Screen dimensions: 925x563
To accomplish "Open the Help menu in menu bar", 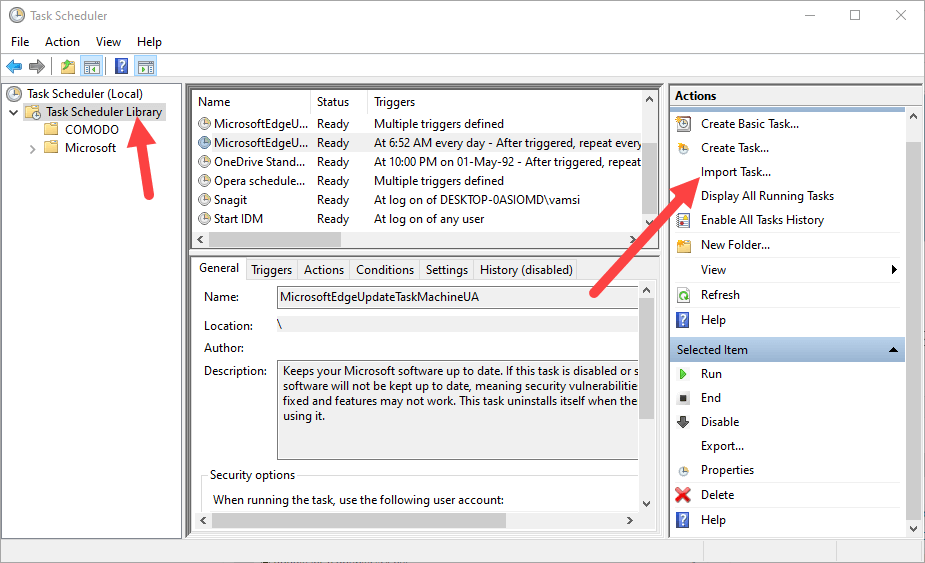I will click(x=149, y=42).
